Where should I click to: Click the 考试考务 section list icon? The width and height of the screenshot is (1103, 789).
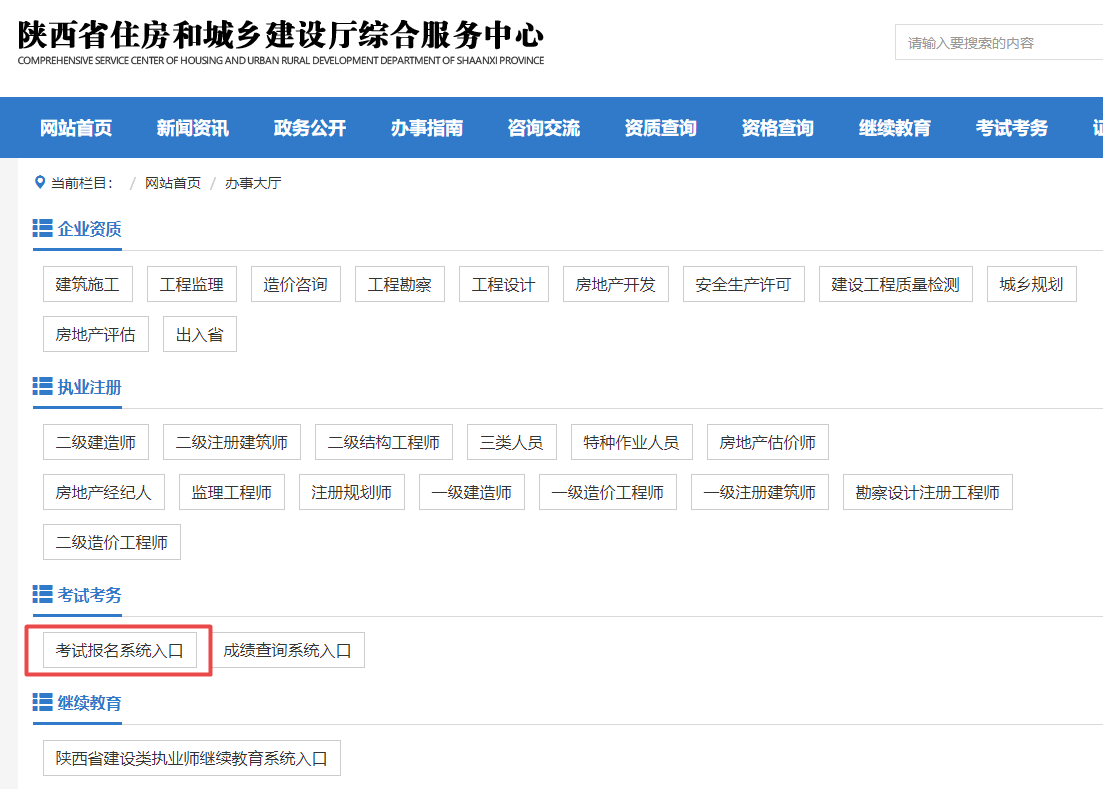(41, 593)
